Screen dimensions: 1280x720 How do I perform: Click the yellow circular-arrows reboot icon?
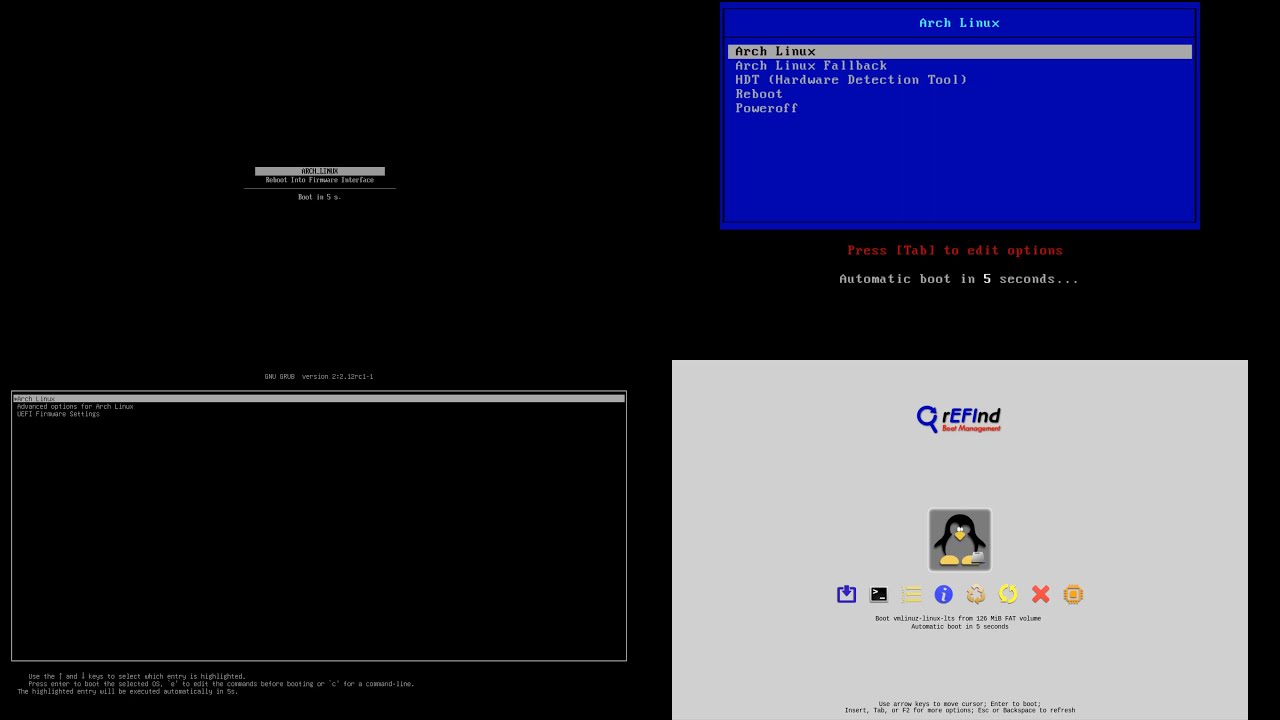(1008, 595)
